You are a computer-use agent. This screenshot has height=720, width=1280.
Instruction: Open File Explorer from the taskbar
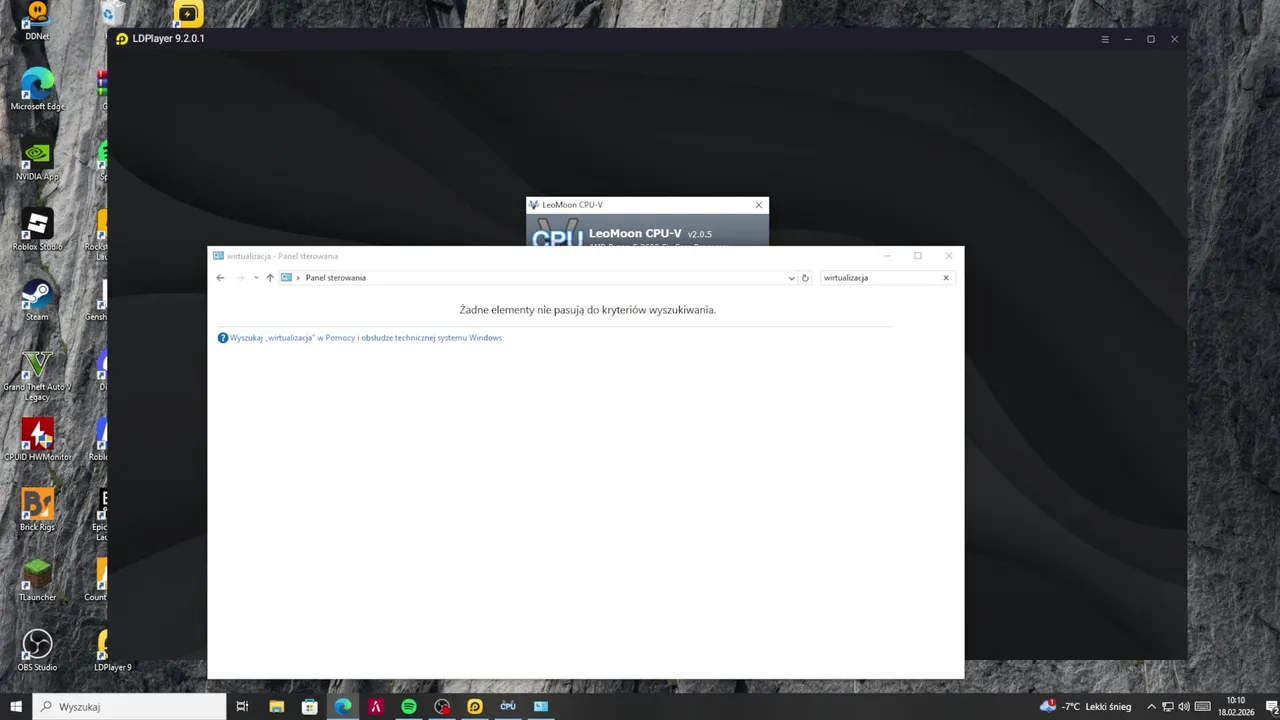click(x=277, y=706)
